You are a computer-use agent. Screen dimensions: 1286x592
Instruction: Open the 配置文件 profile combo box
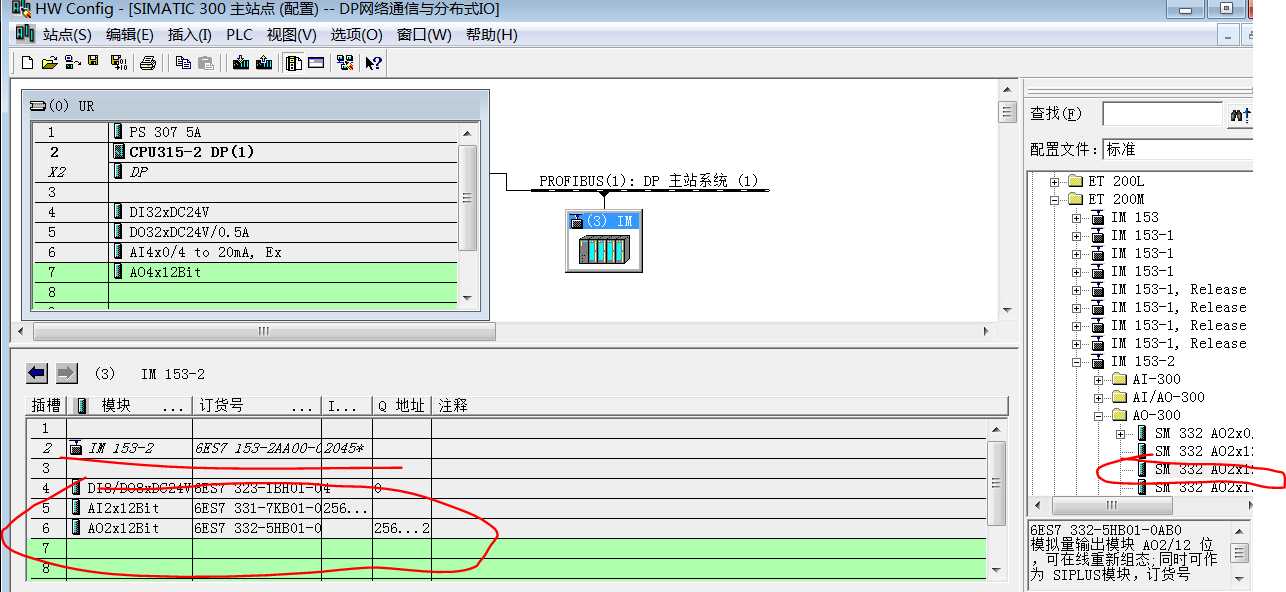point(1177,149)
